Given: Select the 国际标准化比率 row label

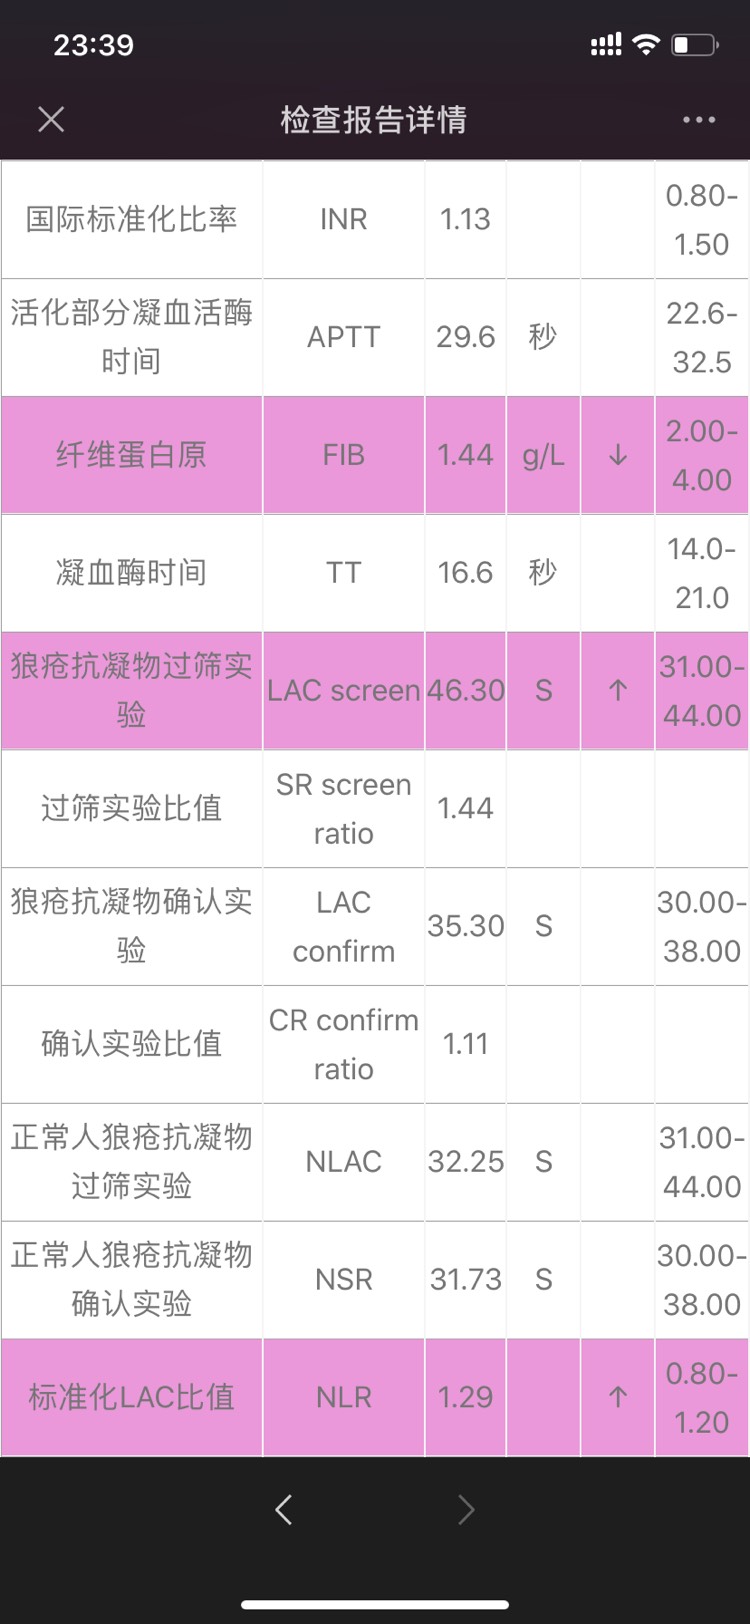Looking at the screenshot, I should 131,219.
